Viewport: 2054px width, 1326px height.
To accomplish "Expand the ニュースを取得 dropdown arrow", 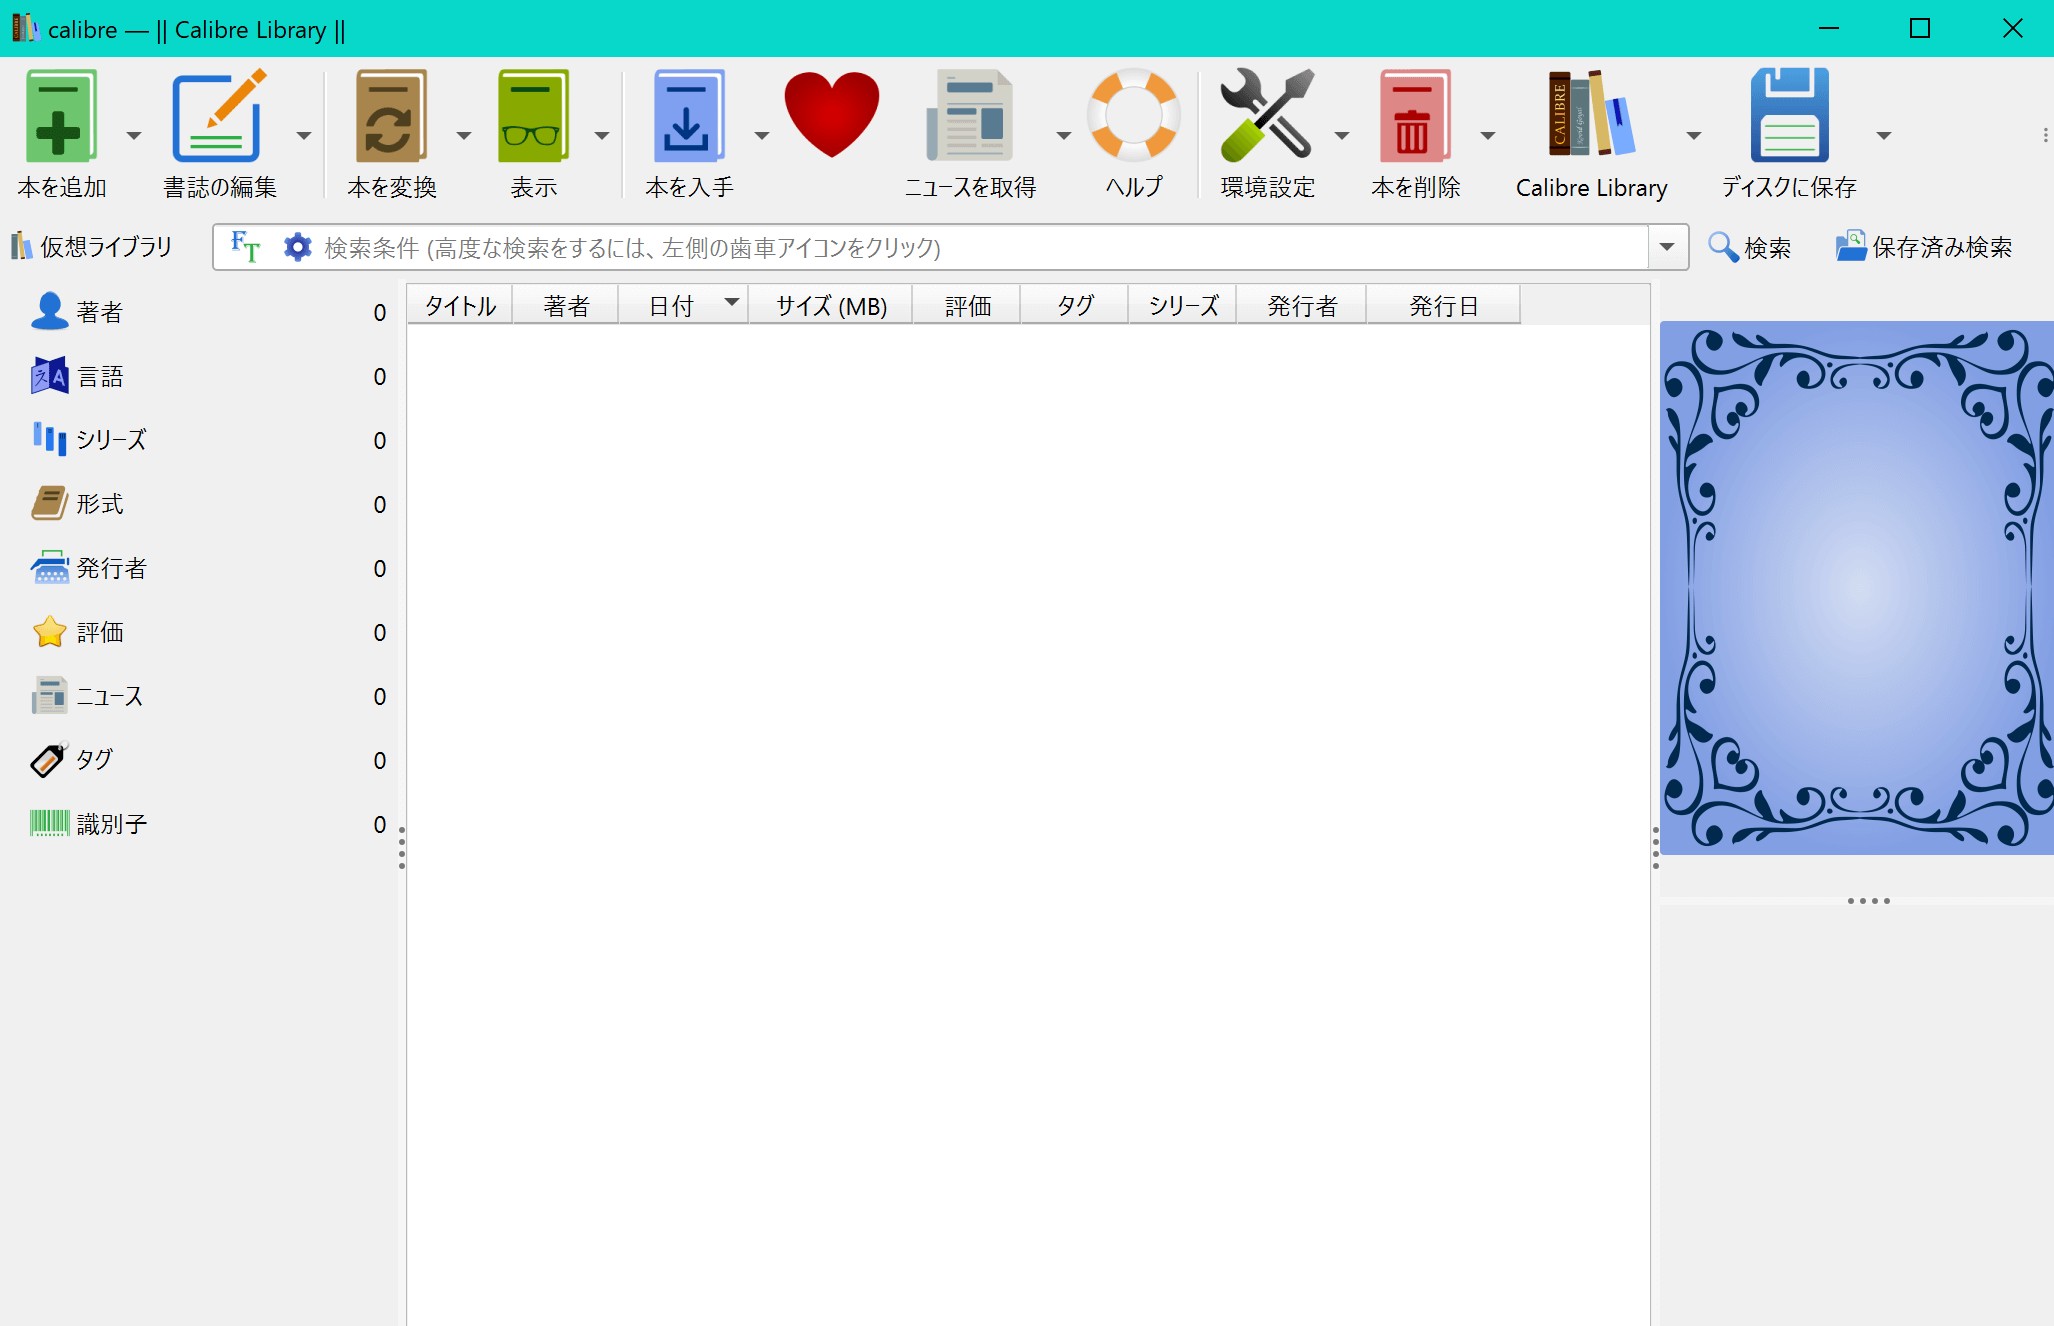I will point(1063,135).
